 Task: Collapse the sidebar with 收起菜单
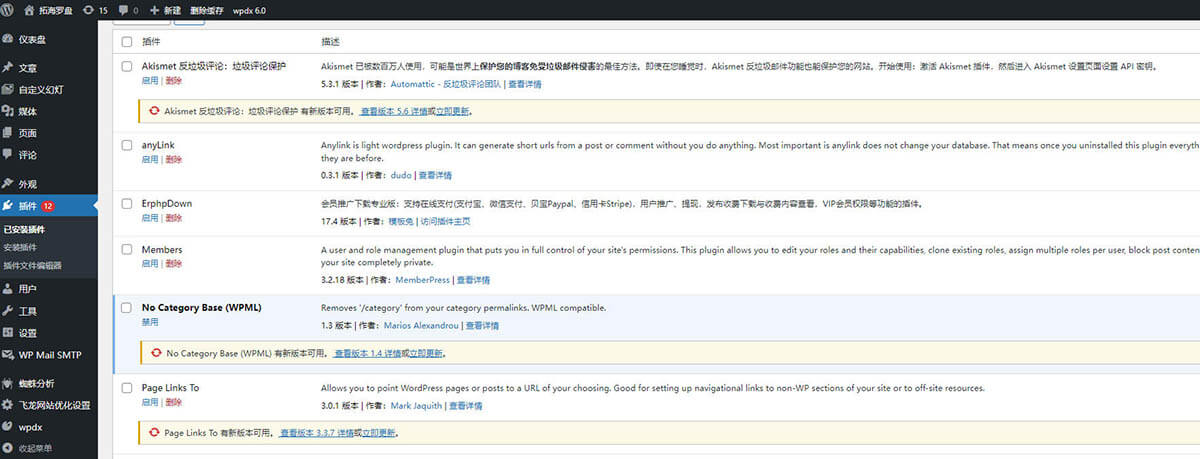coord(34,449)
